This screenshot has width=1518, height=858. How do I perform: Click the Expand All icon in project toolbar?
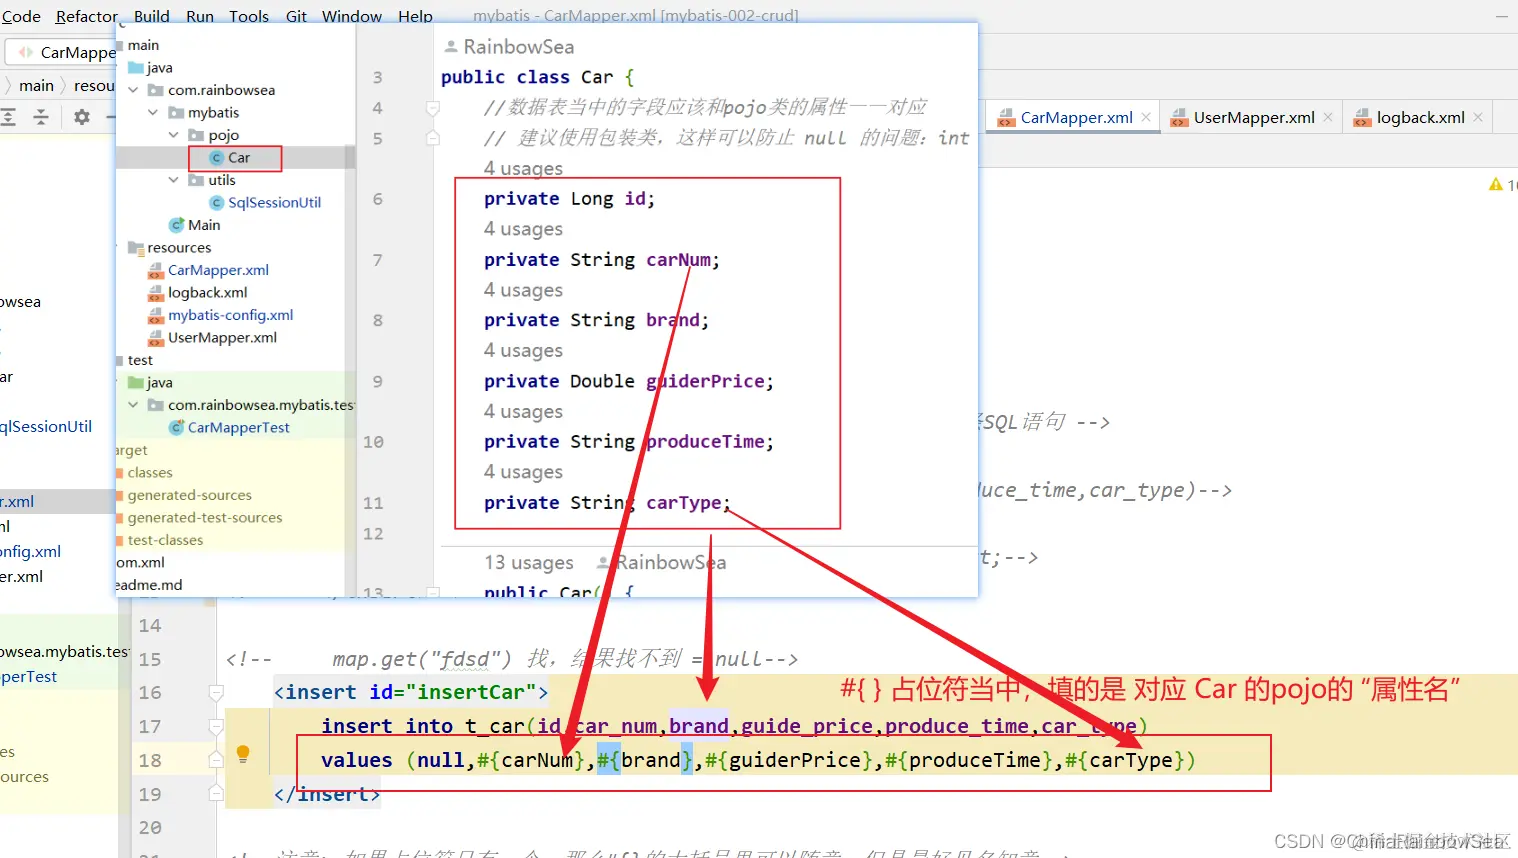coord(8,117)
